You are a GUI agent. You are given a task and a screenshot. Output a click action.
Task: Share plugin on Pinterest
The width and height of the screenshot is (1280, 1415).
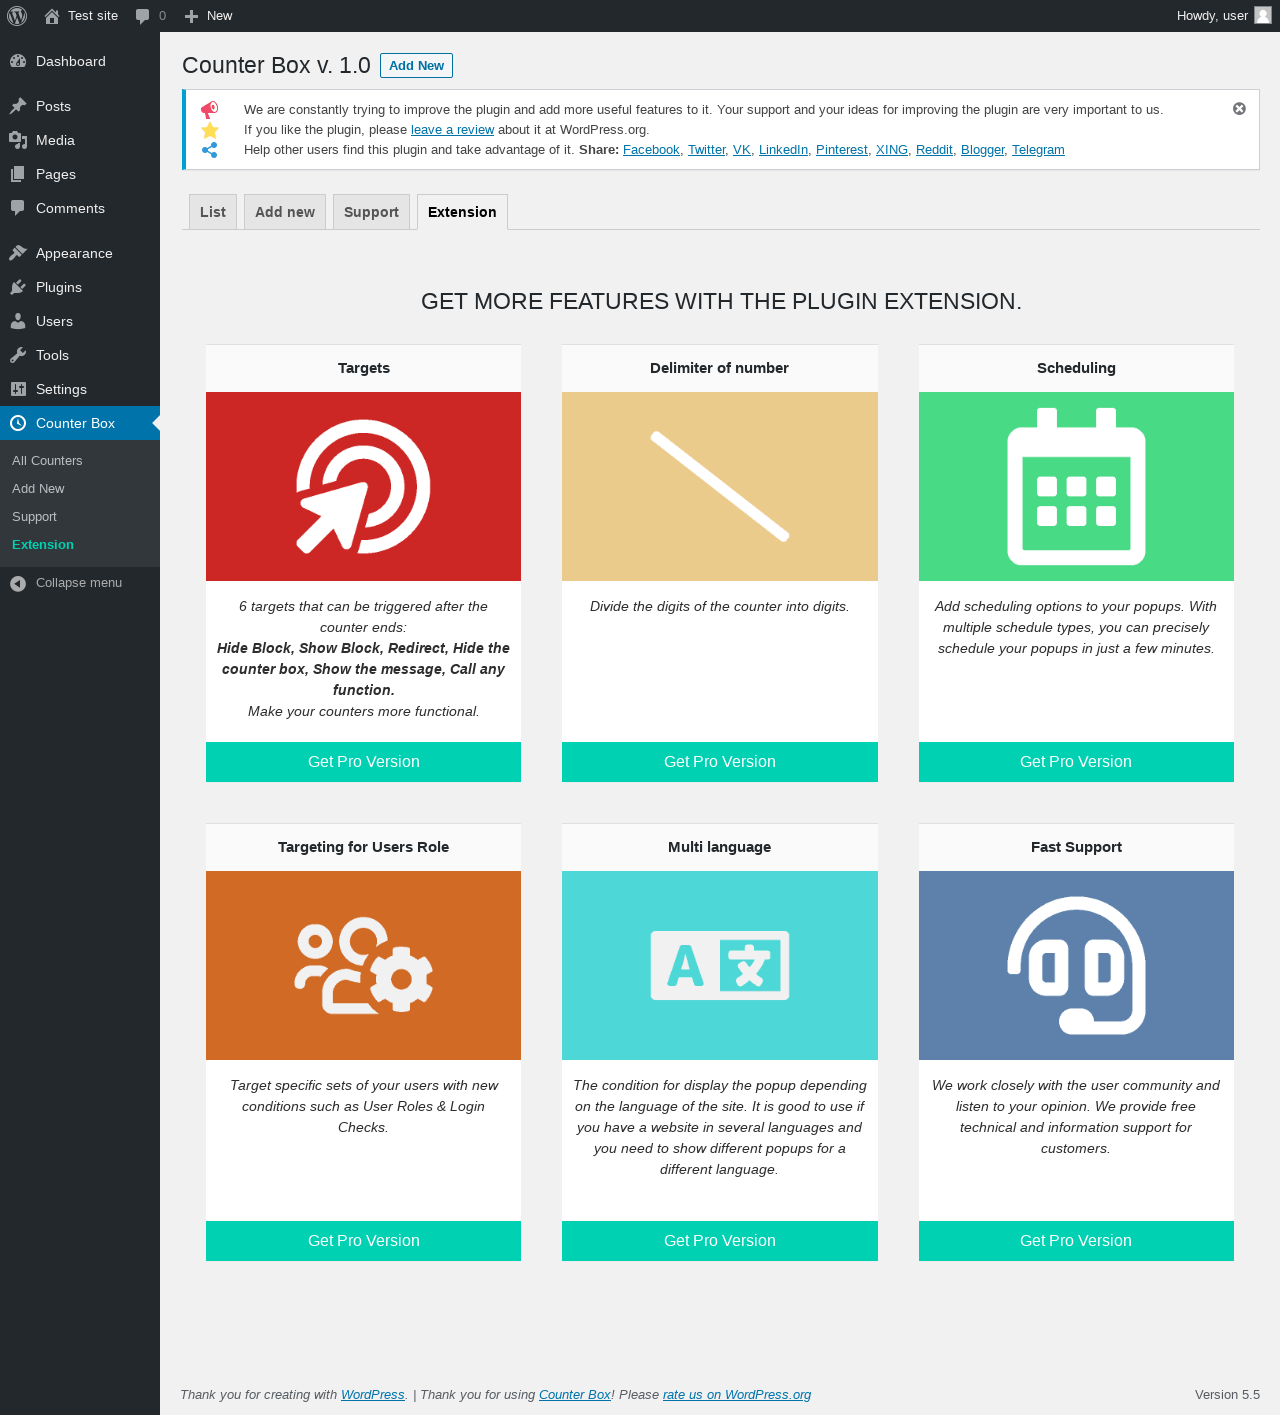tap(841, 150)
